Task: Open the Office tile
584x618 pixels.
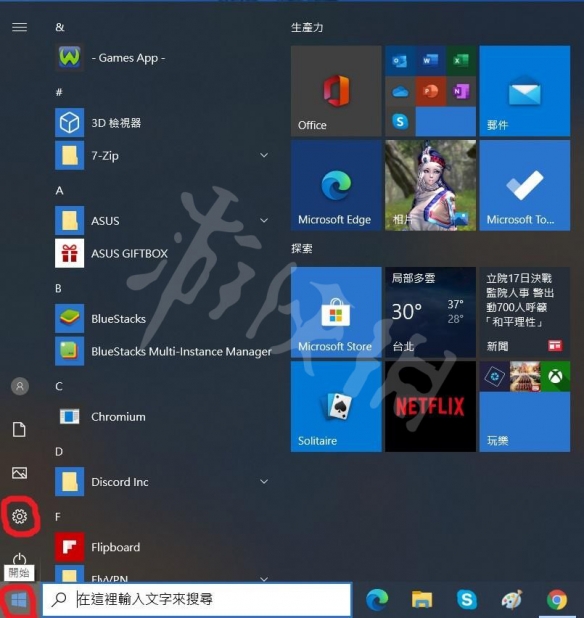Action: click(336, 91)
